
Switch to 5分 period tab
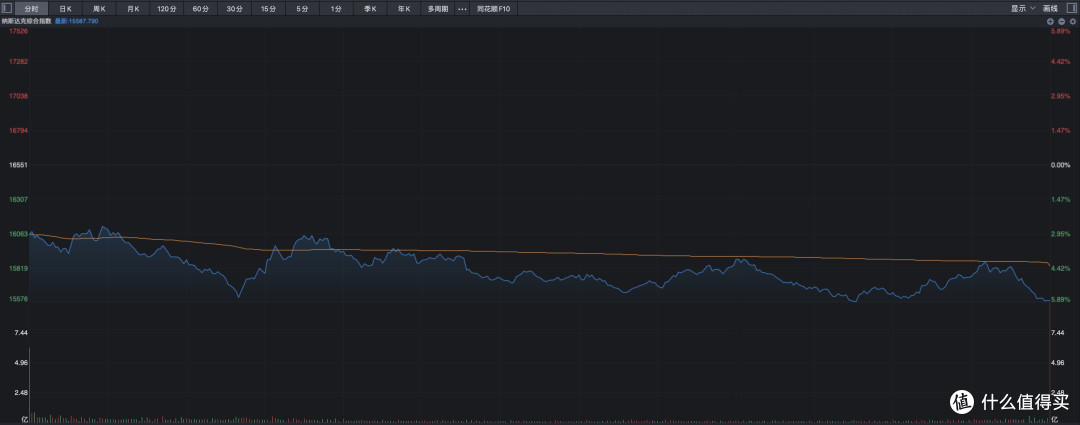tap(302, 9)
